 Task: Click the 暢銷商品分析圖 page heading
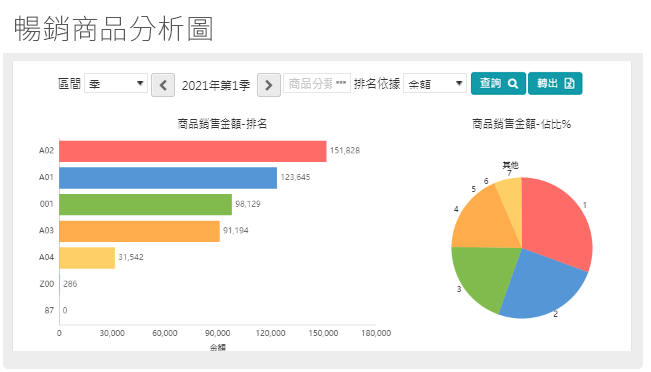coord(114,29)
